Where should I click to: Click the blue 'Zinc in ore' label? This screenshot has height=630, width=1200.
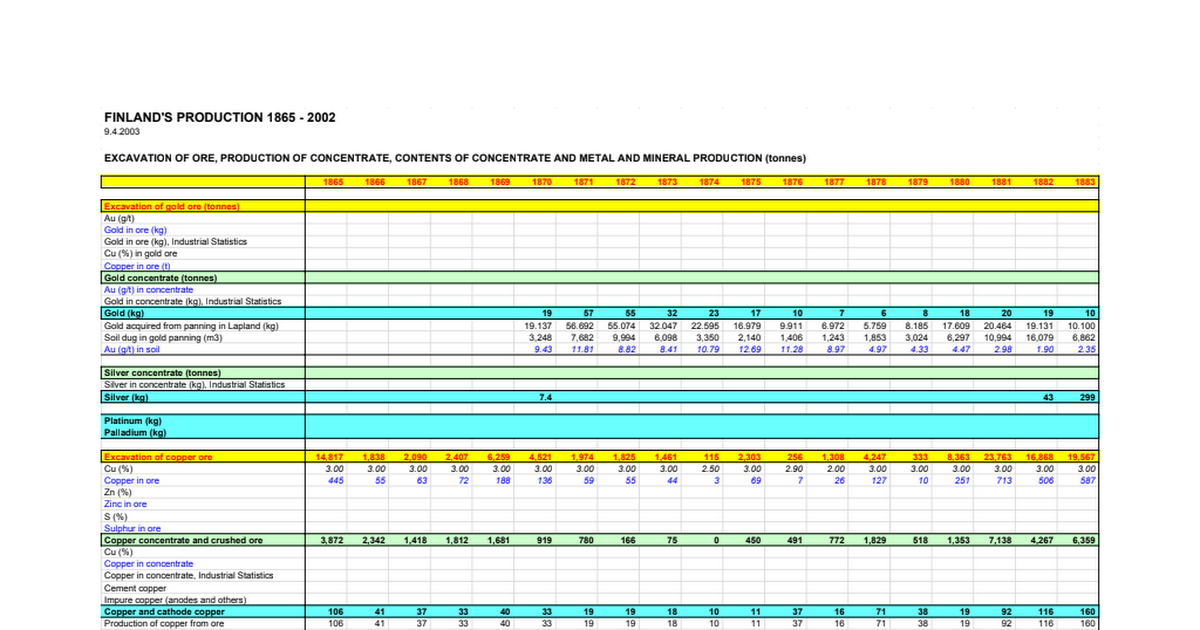point(125,504)
